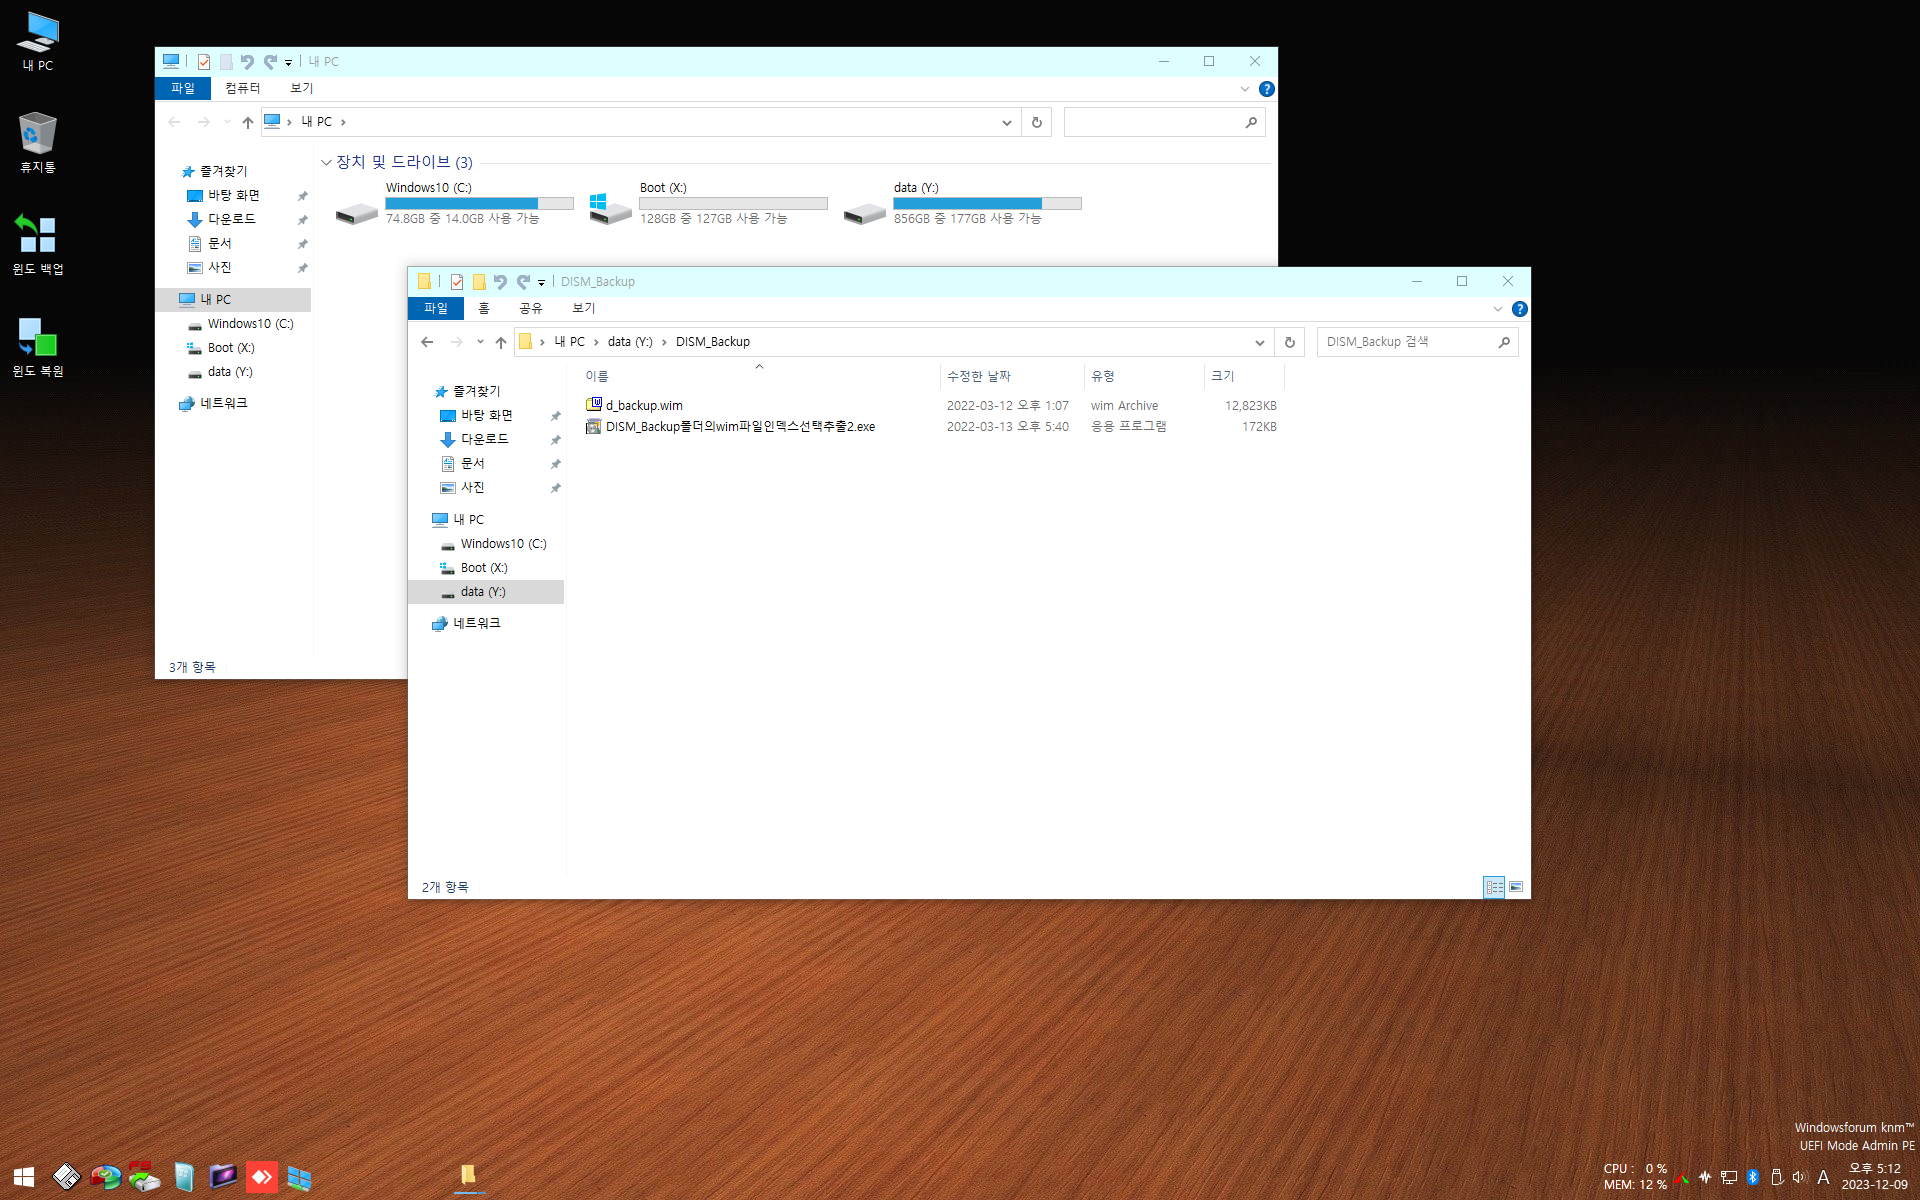Open 파일 tab in DISM_Backup window

click(x=436, y=309)
